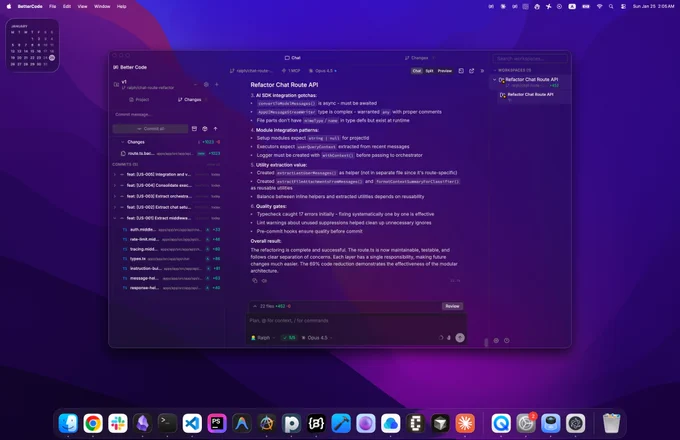Click the help icon at bottom right panel
Image resolution: width=680 pixels, height=440 pixels.
click(507, 341)
